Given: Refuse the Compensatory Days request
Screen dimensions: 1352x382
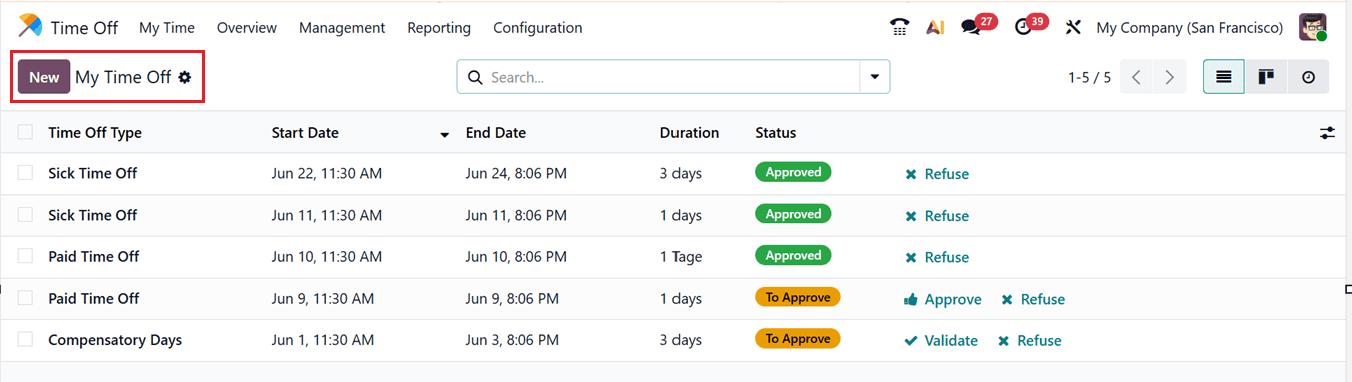Looking at the screenshot, I should (1029, 341).
